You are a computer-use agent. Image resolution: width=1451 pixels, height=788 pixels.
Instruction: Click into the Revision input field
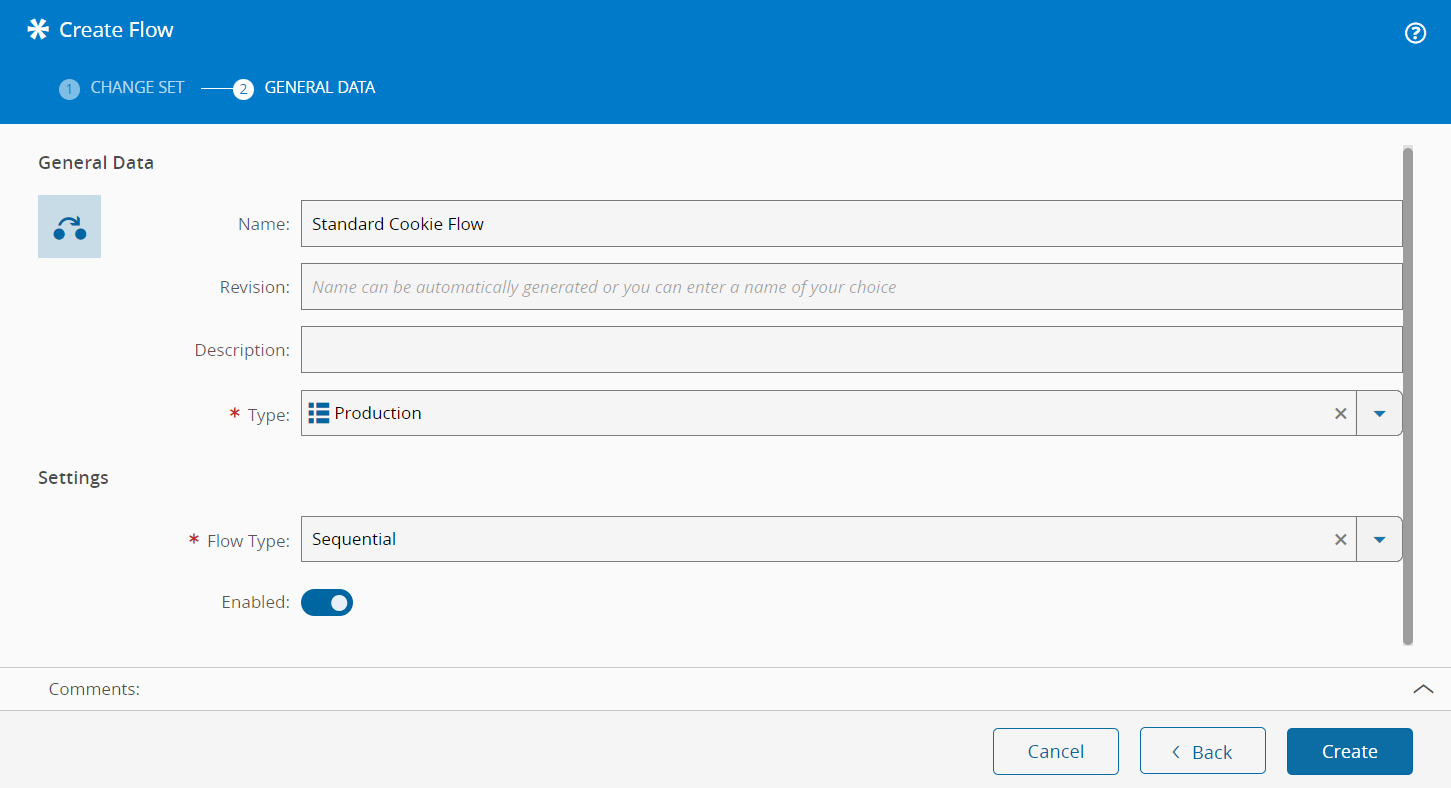pyautogui.click(x=850, y=287)
